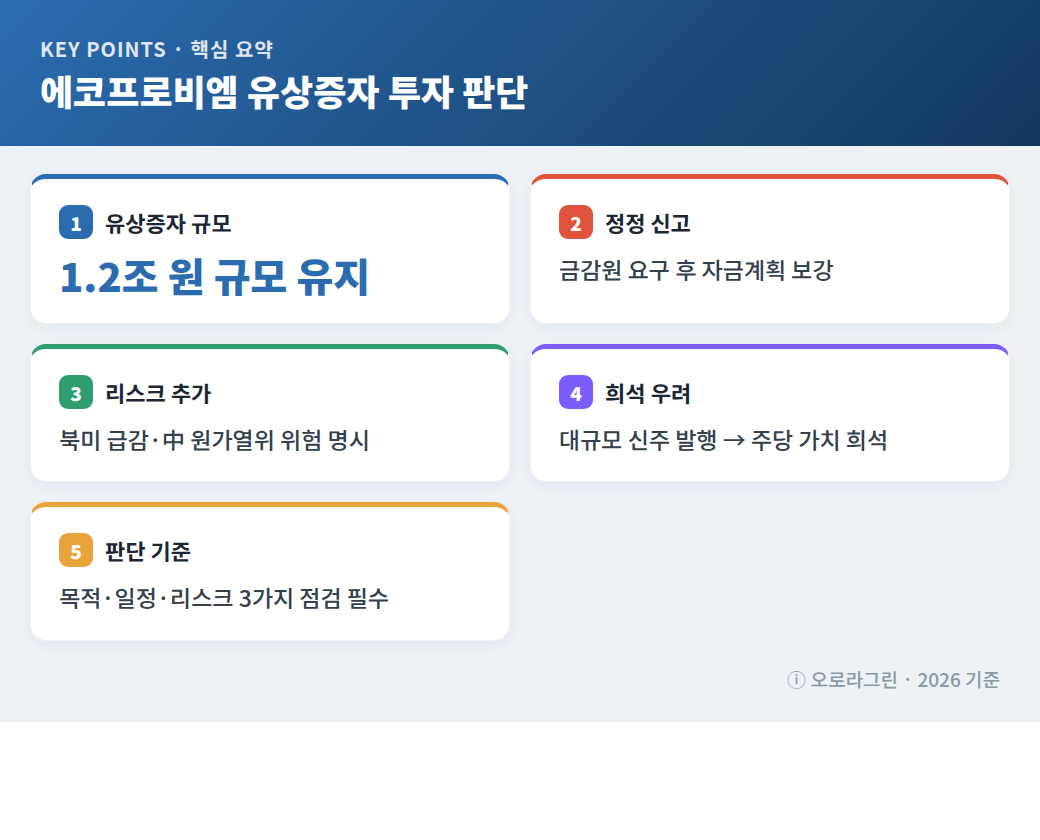Click the KEY POINTS · 핵심 요약 subtitle
This screenshot has width=1040, height=840.
(x=157, y=49)
